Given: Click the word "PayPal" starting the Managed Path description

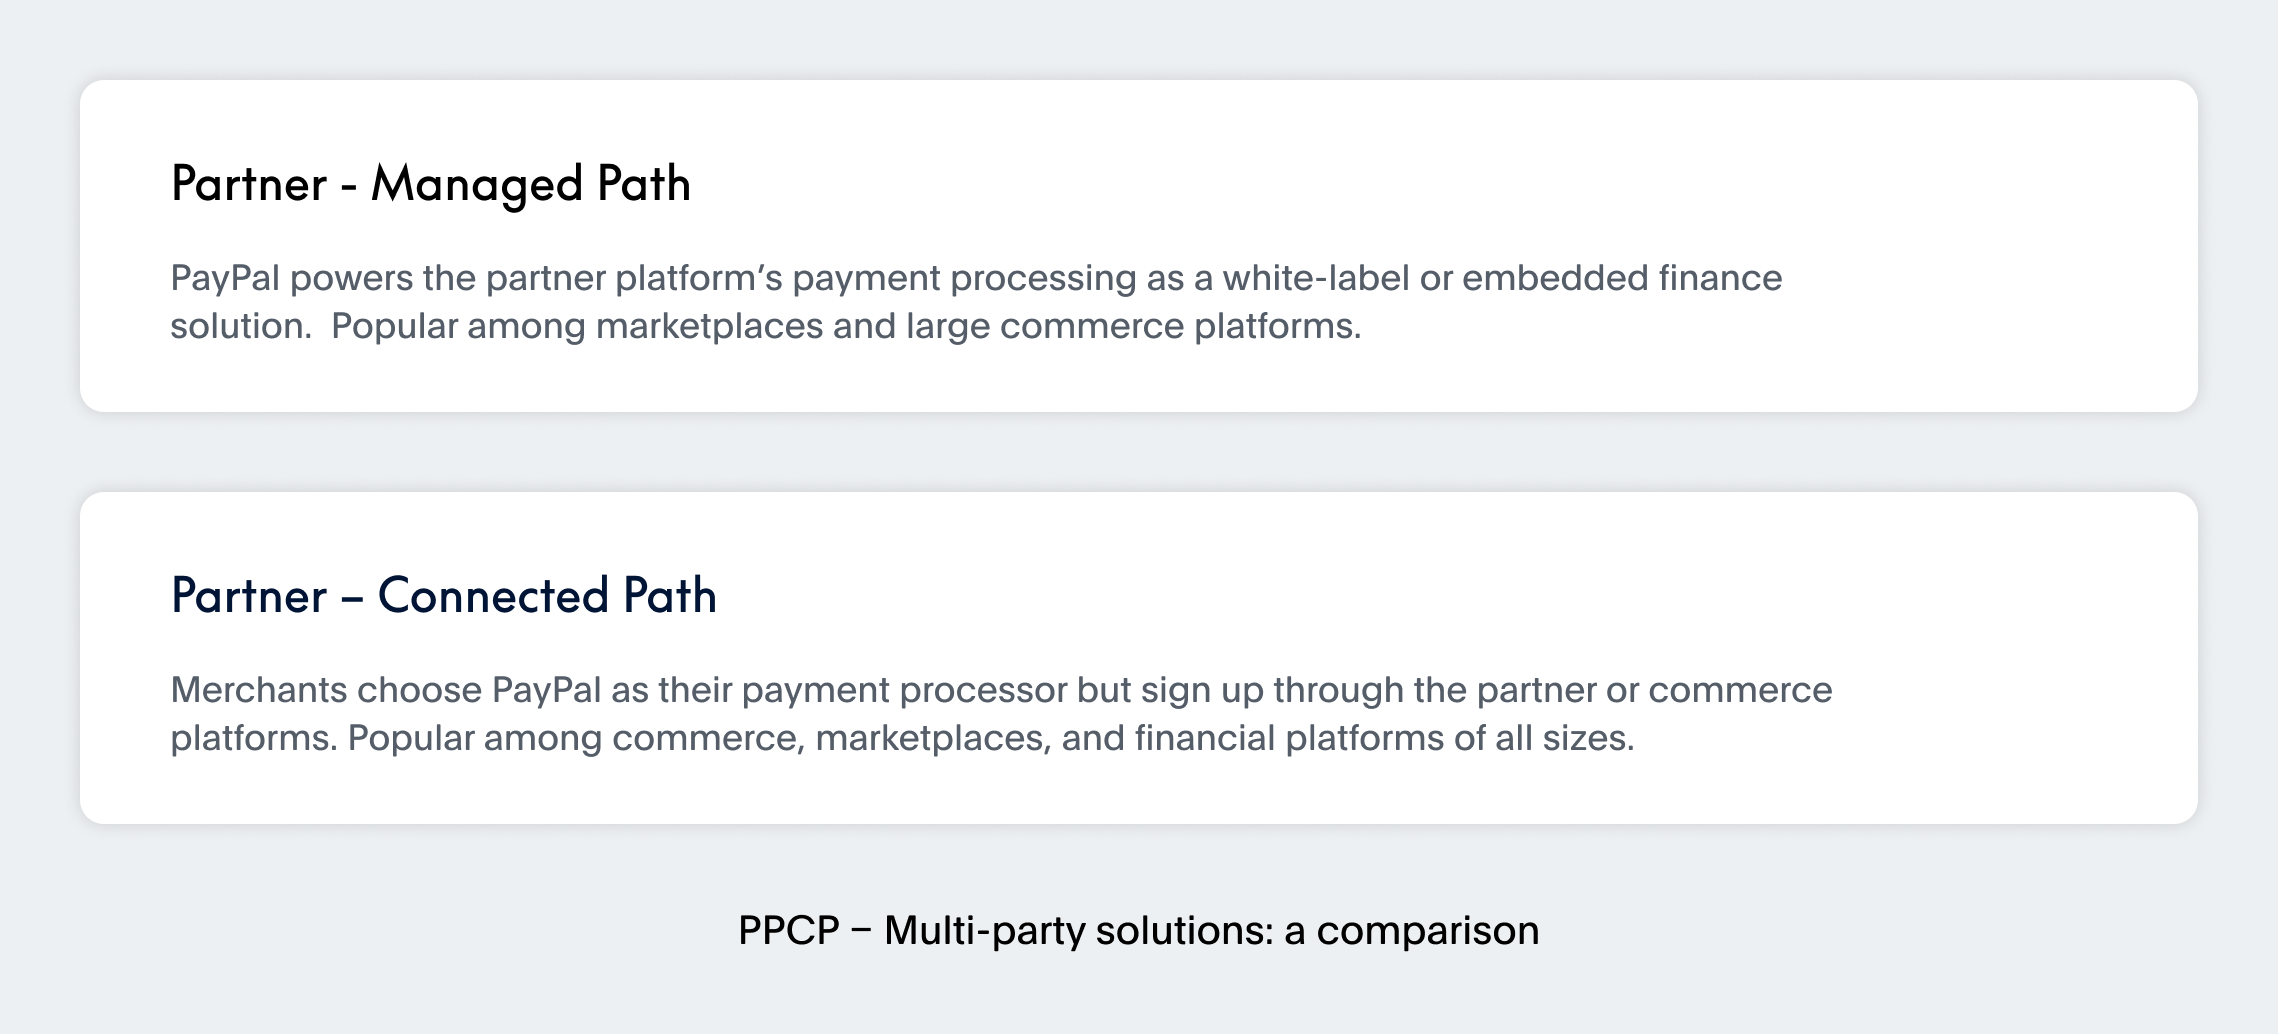Looking at the screenshot, I should 225,278.
